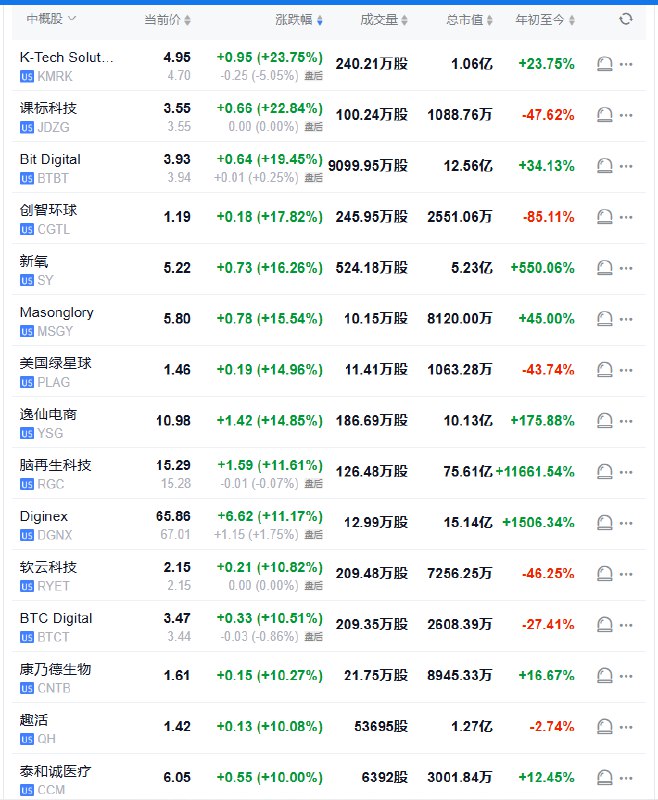
Task: Open more options for PLAG row
Action: point(626,370)
